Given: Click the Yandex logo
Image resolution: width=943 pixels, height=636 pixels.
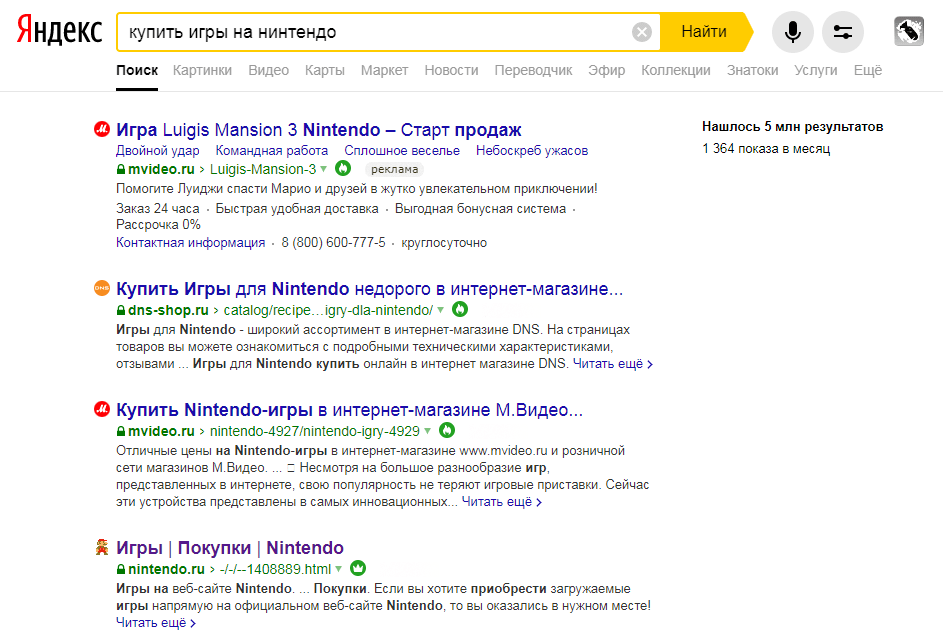Looking at the screenshot, I should click(x=59, y=32).
